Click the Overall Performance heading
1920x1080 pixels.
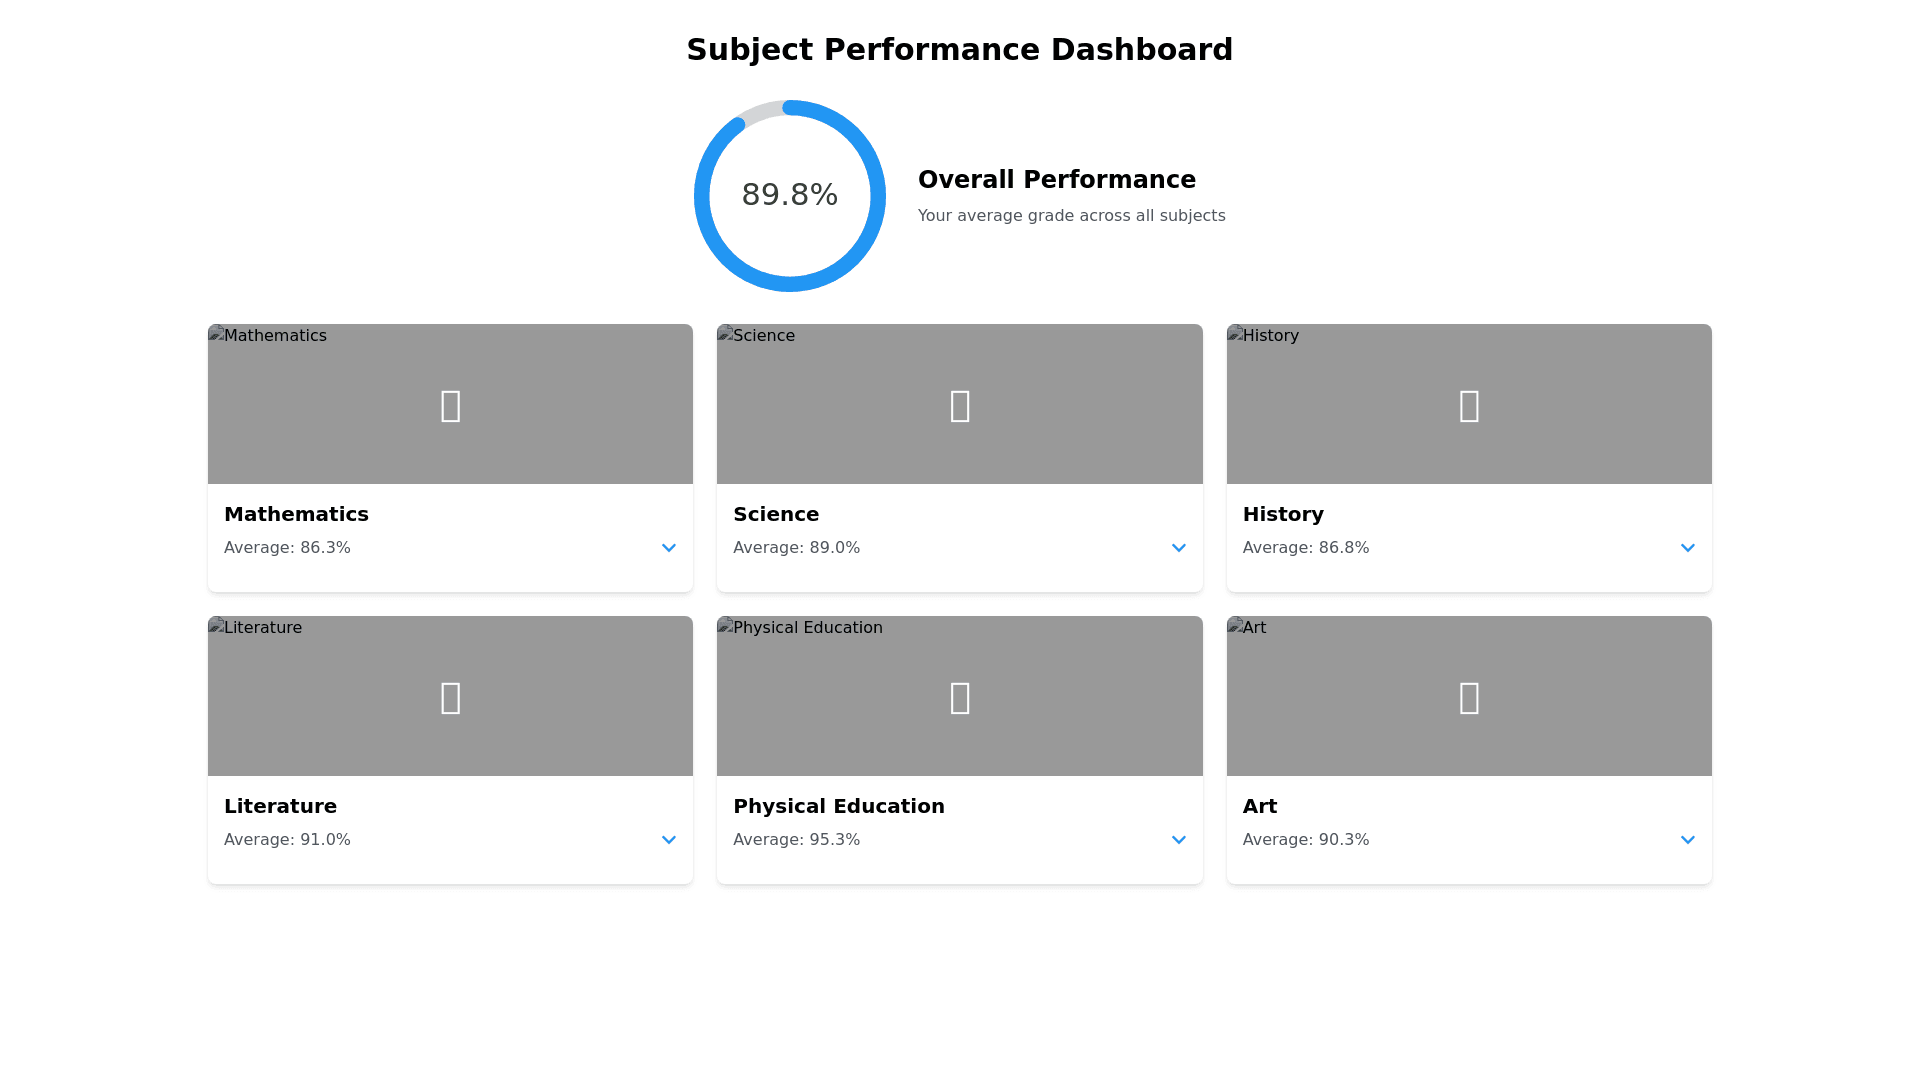[1056, 180]
